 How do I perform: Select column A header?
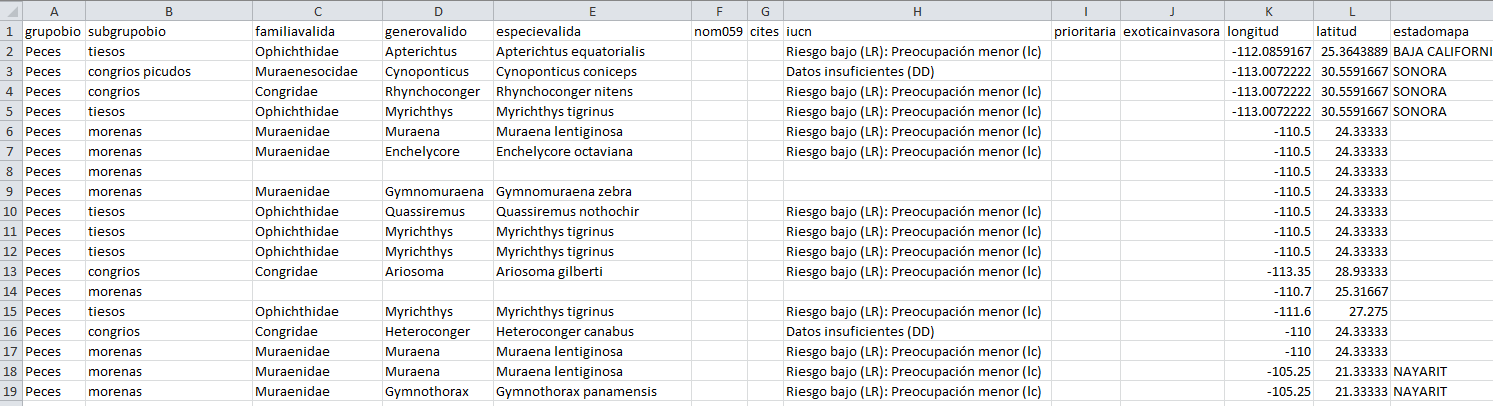52,11
